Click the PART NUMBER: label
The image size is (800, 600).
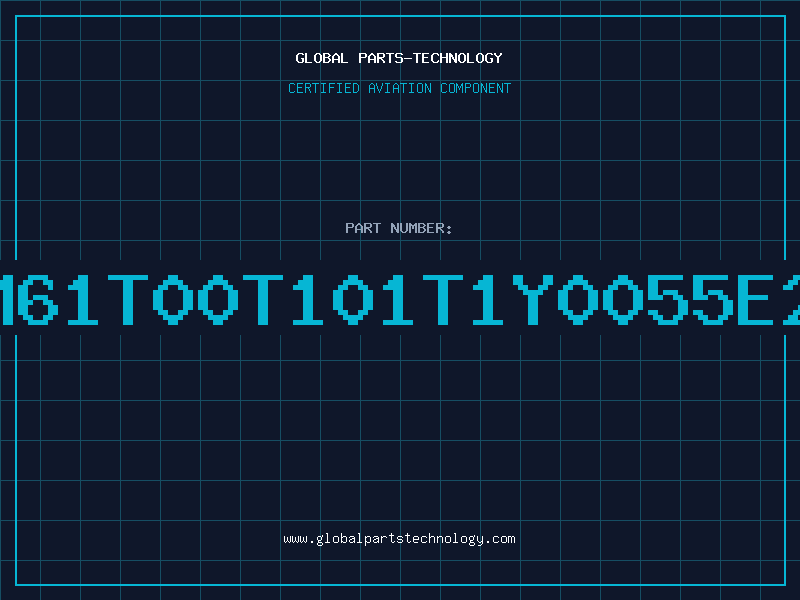pyautogui.click(x=399, y=228)
